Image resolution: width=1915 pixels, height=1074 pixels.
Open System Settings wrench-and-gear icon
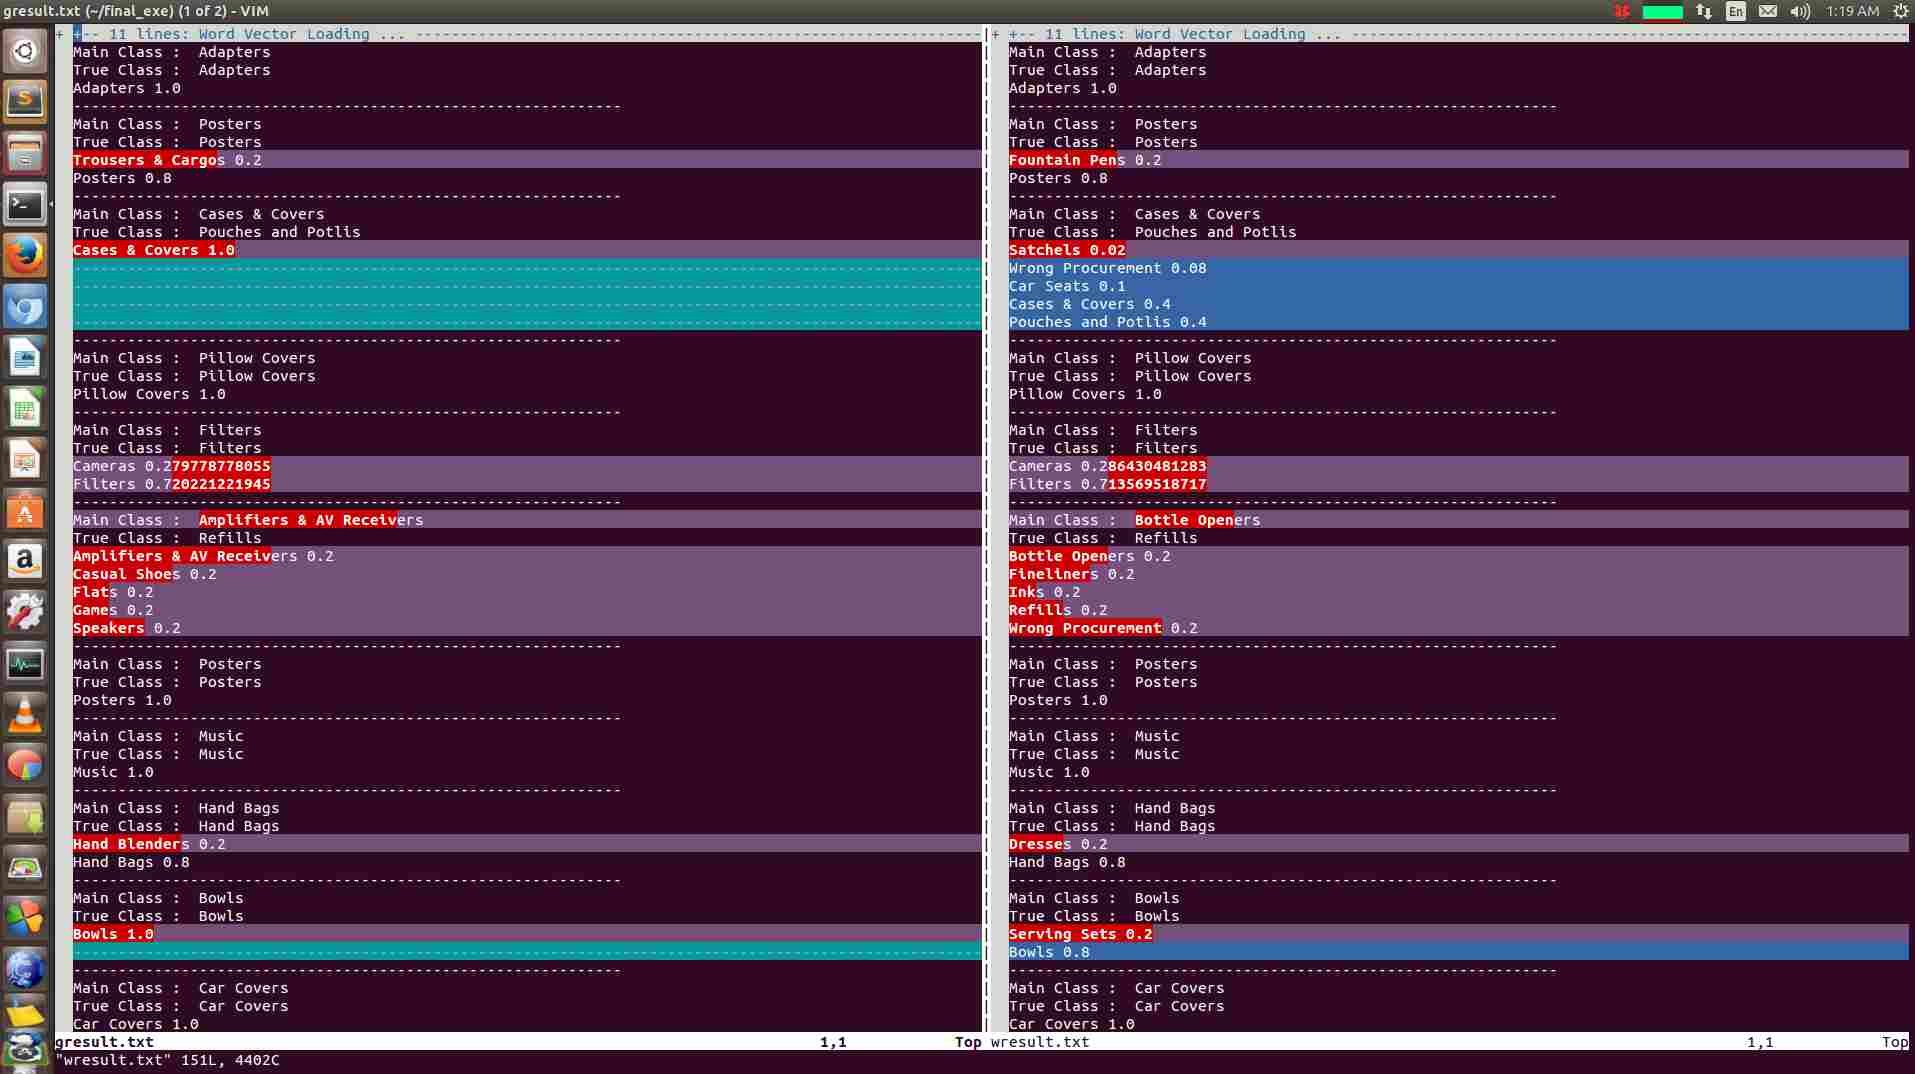coord(25,613)
